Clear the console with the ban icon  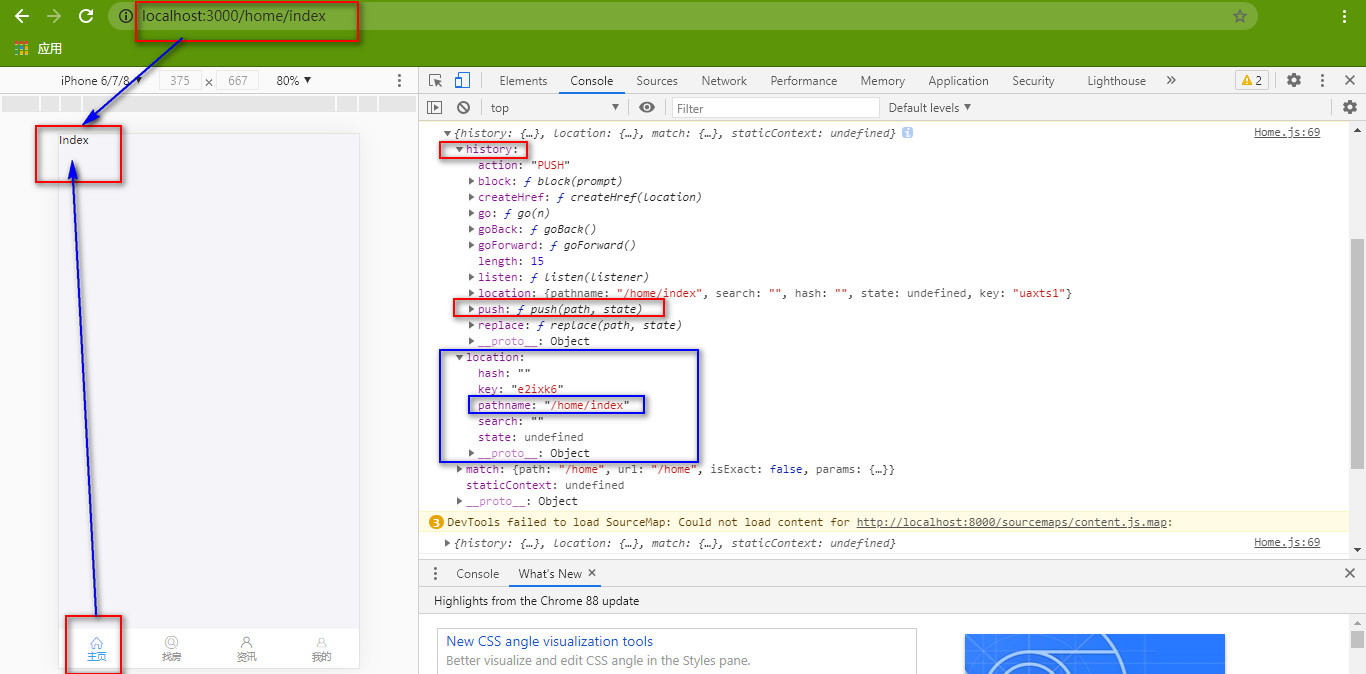pos(463,107)
